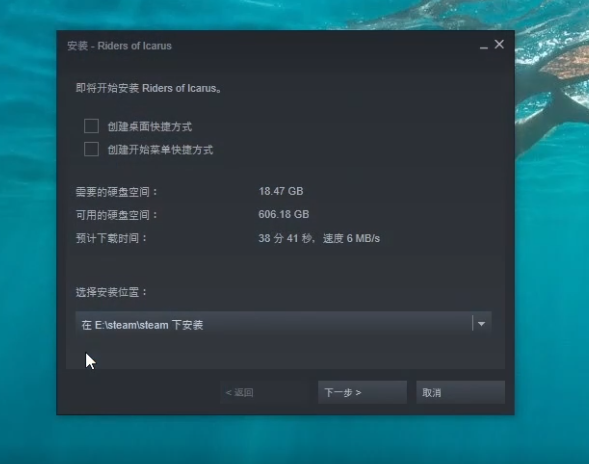Select the 18.47 GB required space value

click(x=281, y=191)
